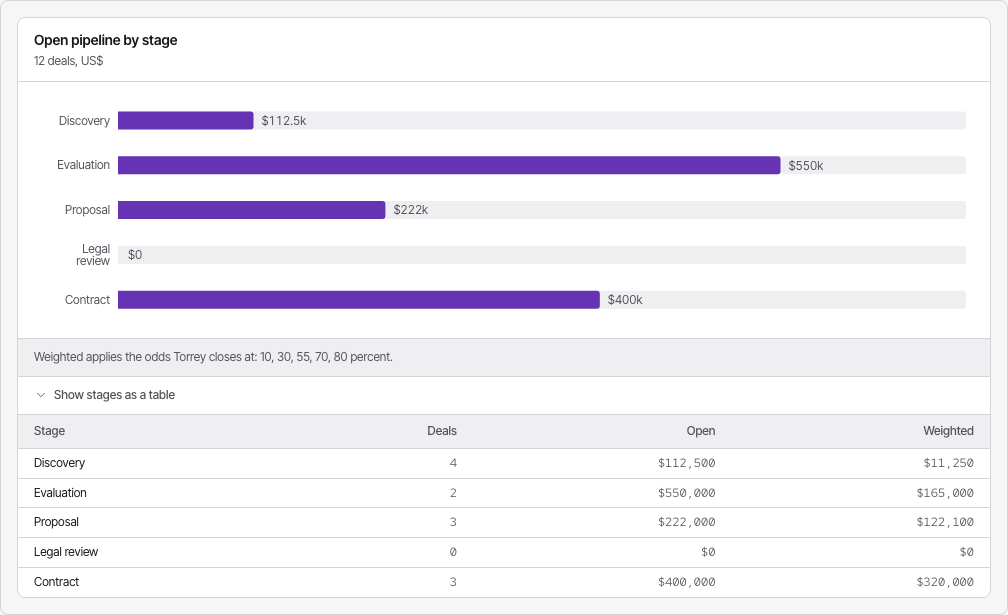Click the $165,000 weighted amount cell
Image resolution: width=1008 pixels, height=615 pixels.
tap(945, 493)
